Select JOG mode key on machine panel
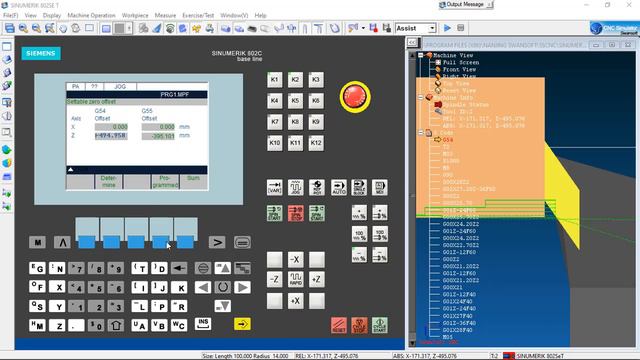The height and width of the screenshot is (360, 640). [x=296, y=187]
